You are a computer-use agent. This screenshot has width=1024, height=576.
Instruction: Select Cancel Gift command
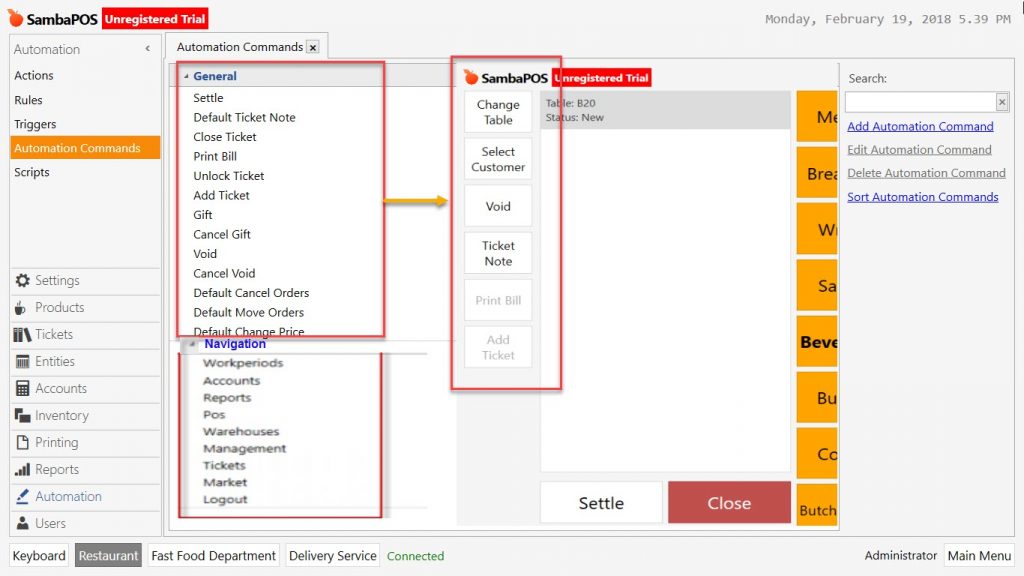pos(222,234)
